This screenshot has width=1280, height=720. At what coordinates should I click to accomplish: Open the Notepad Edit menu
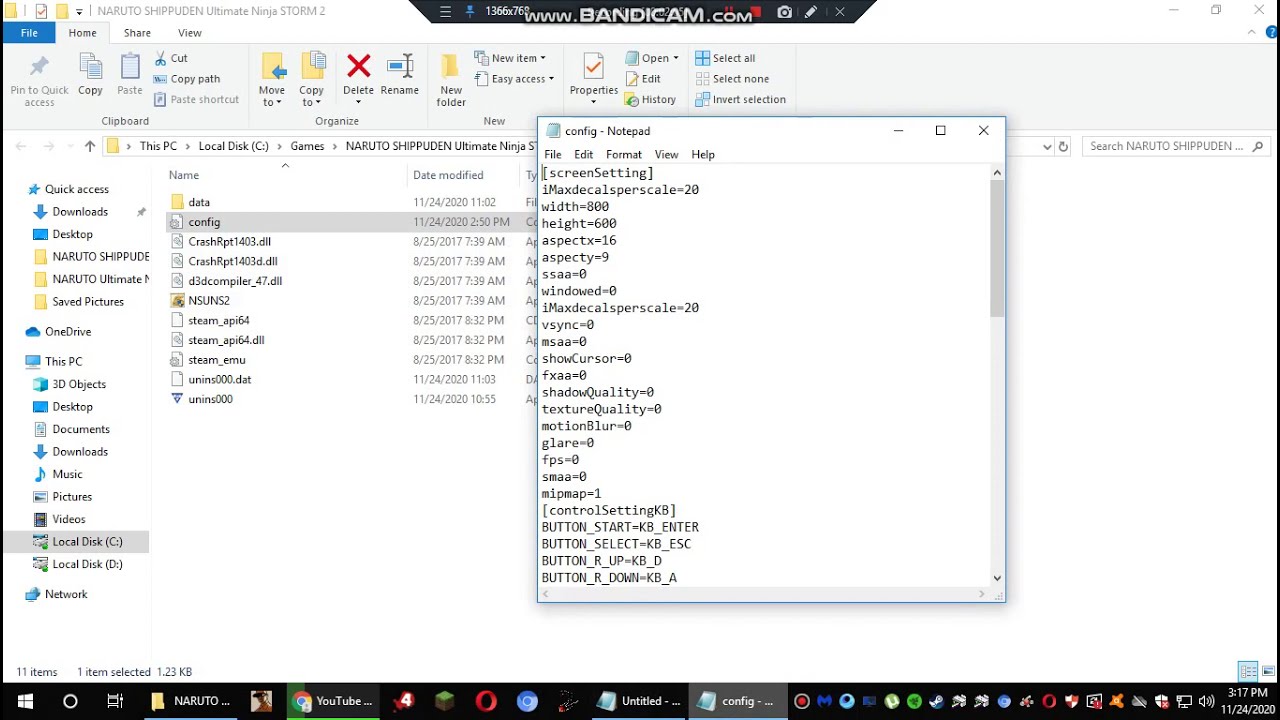click(583, 154)
